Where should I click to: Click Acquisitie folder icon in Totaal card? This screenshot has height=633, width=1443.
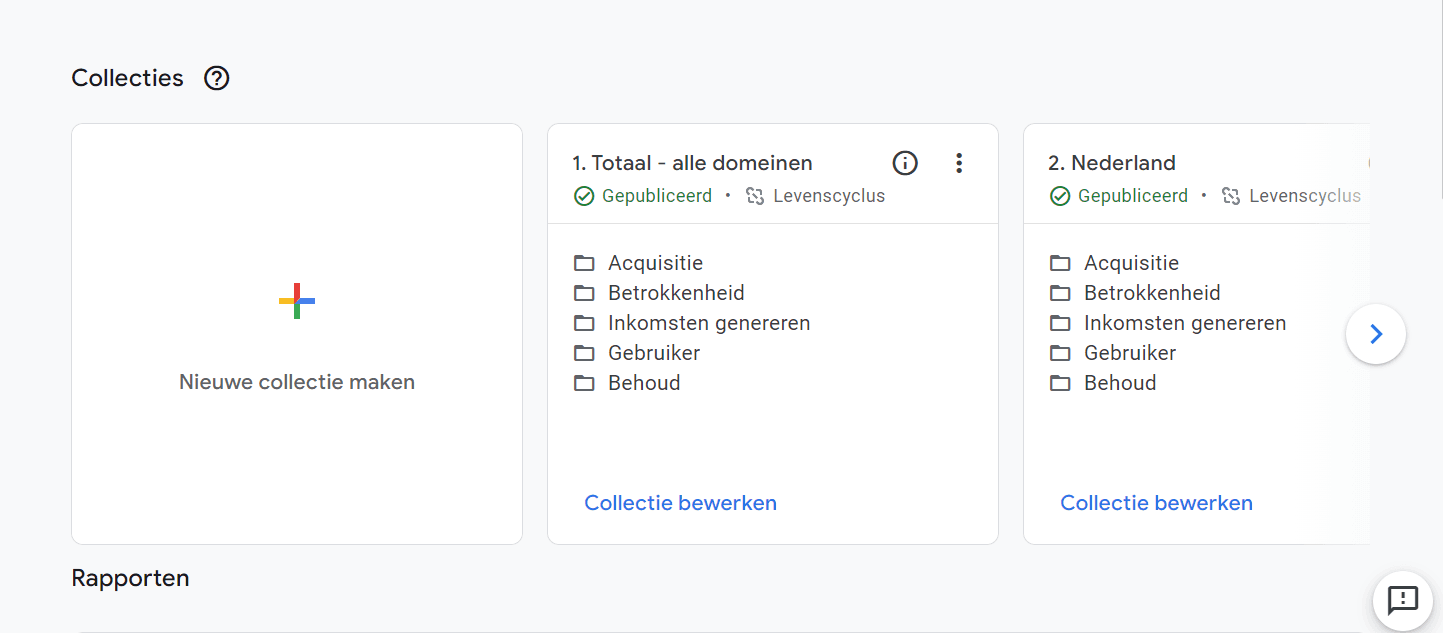point(584,263)
